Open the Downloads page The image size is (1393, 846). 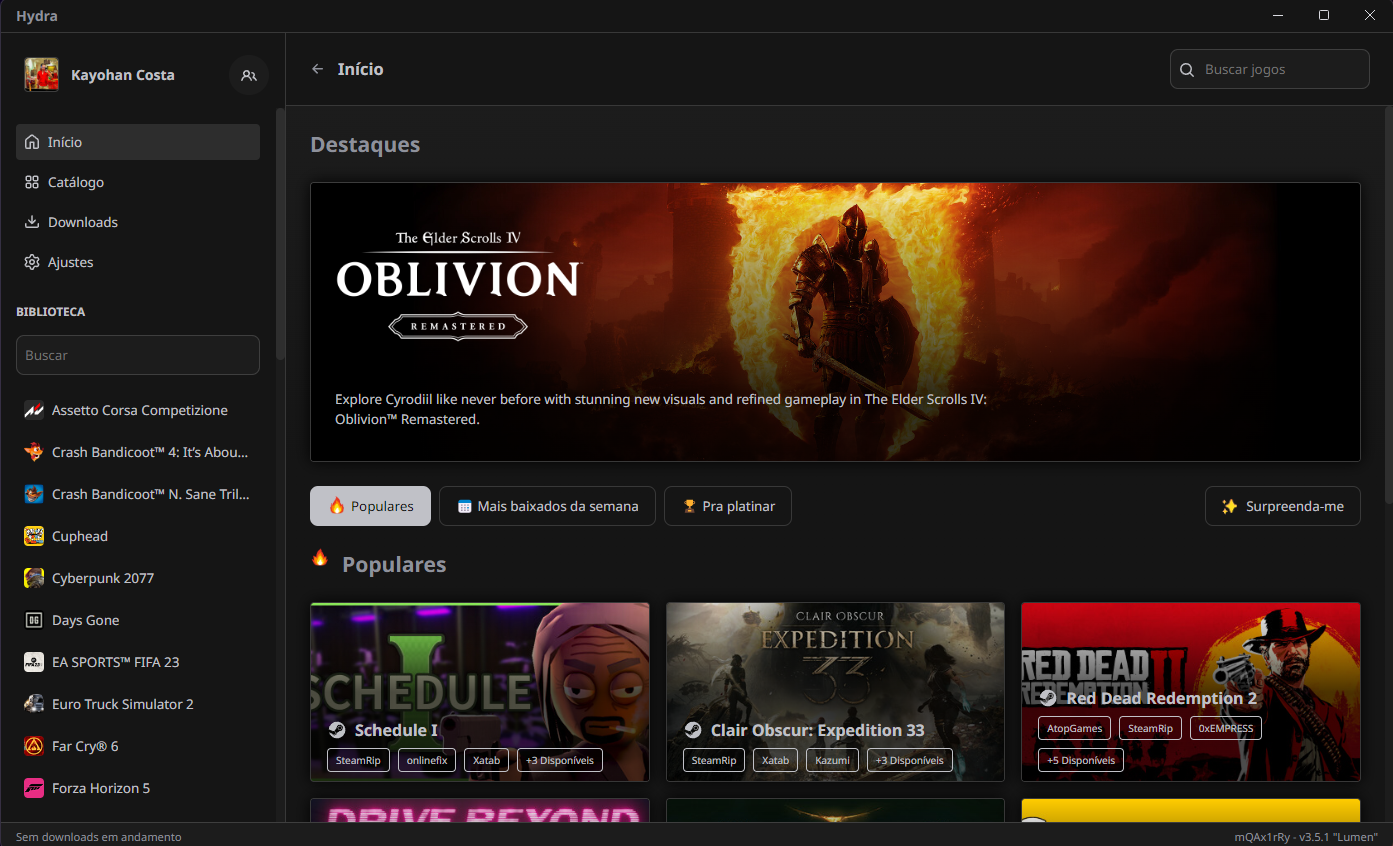tap(138, 222)
